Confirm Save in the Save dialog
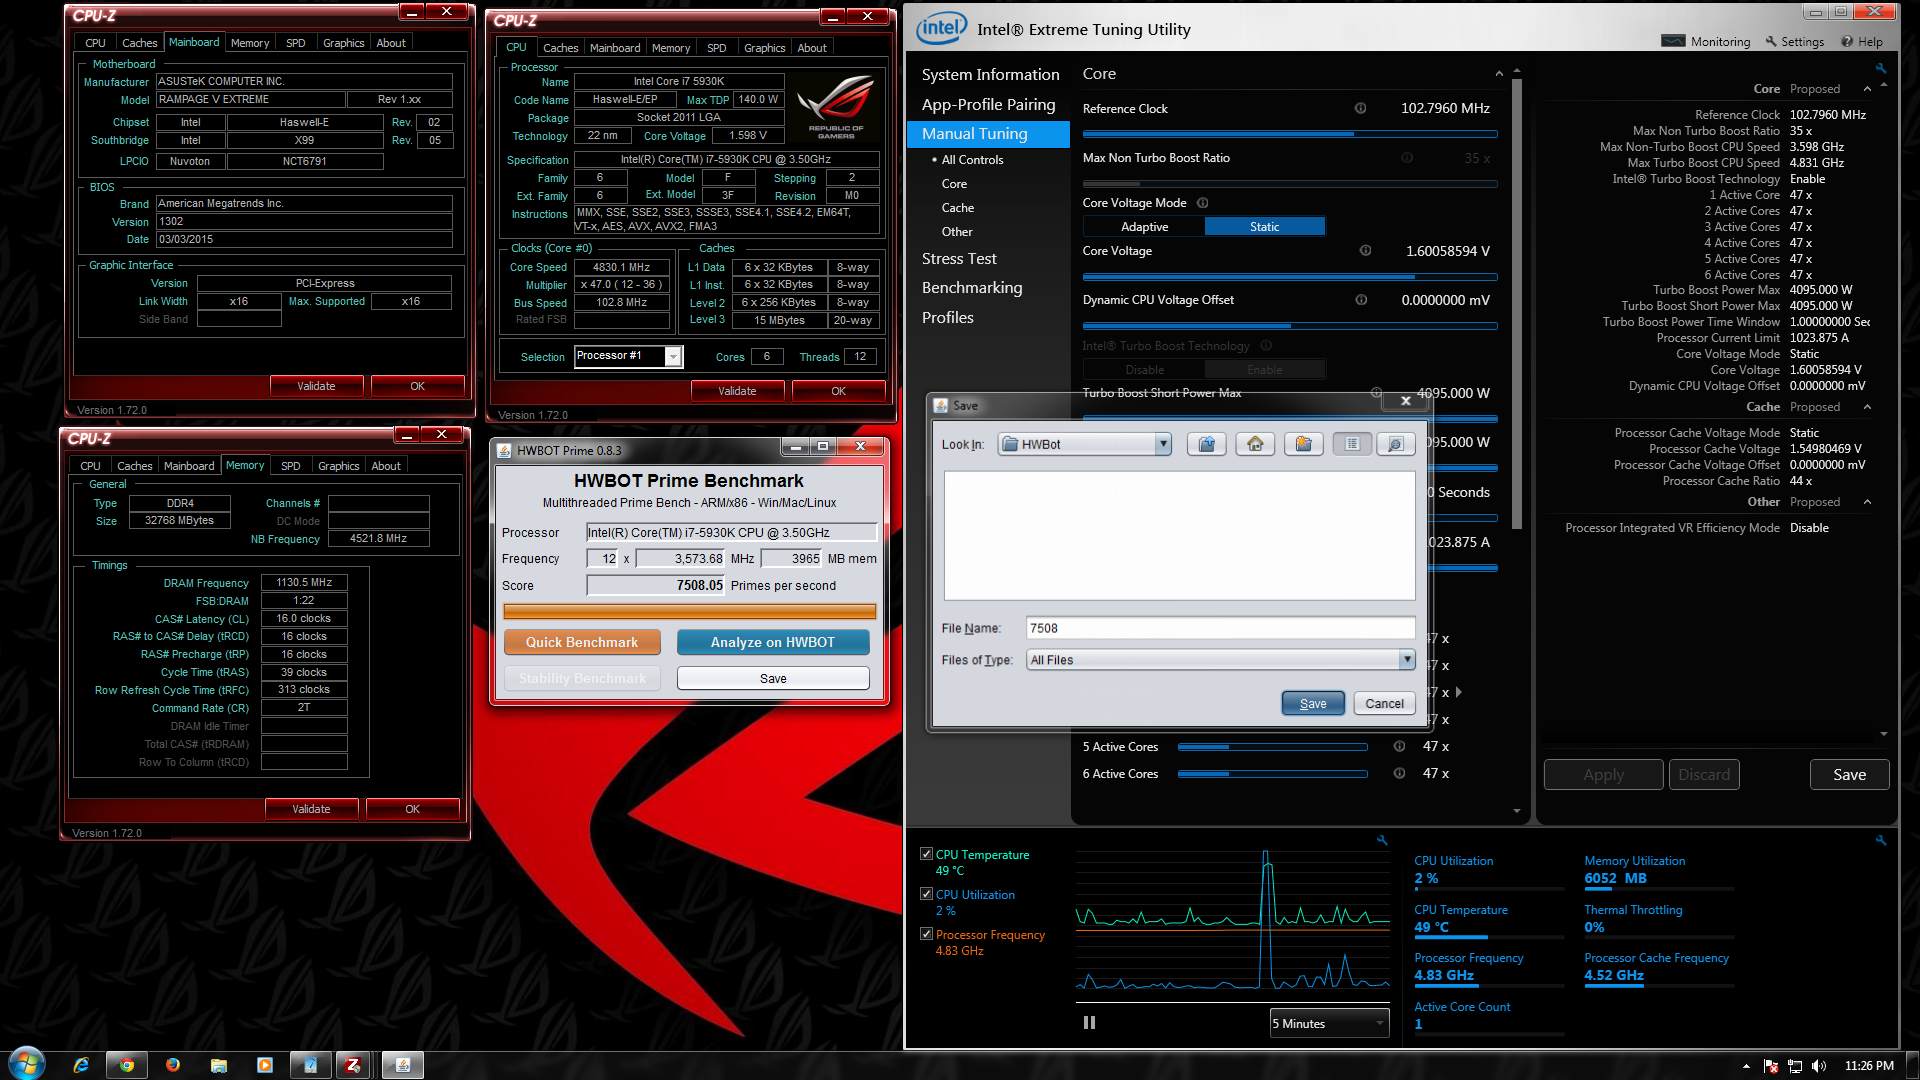1920x1080 pixels. (x=1313, y=704)
